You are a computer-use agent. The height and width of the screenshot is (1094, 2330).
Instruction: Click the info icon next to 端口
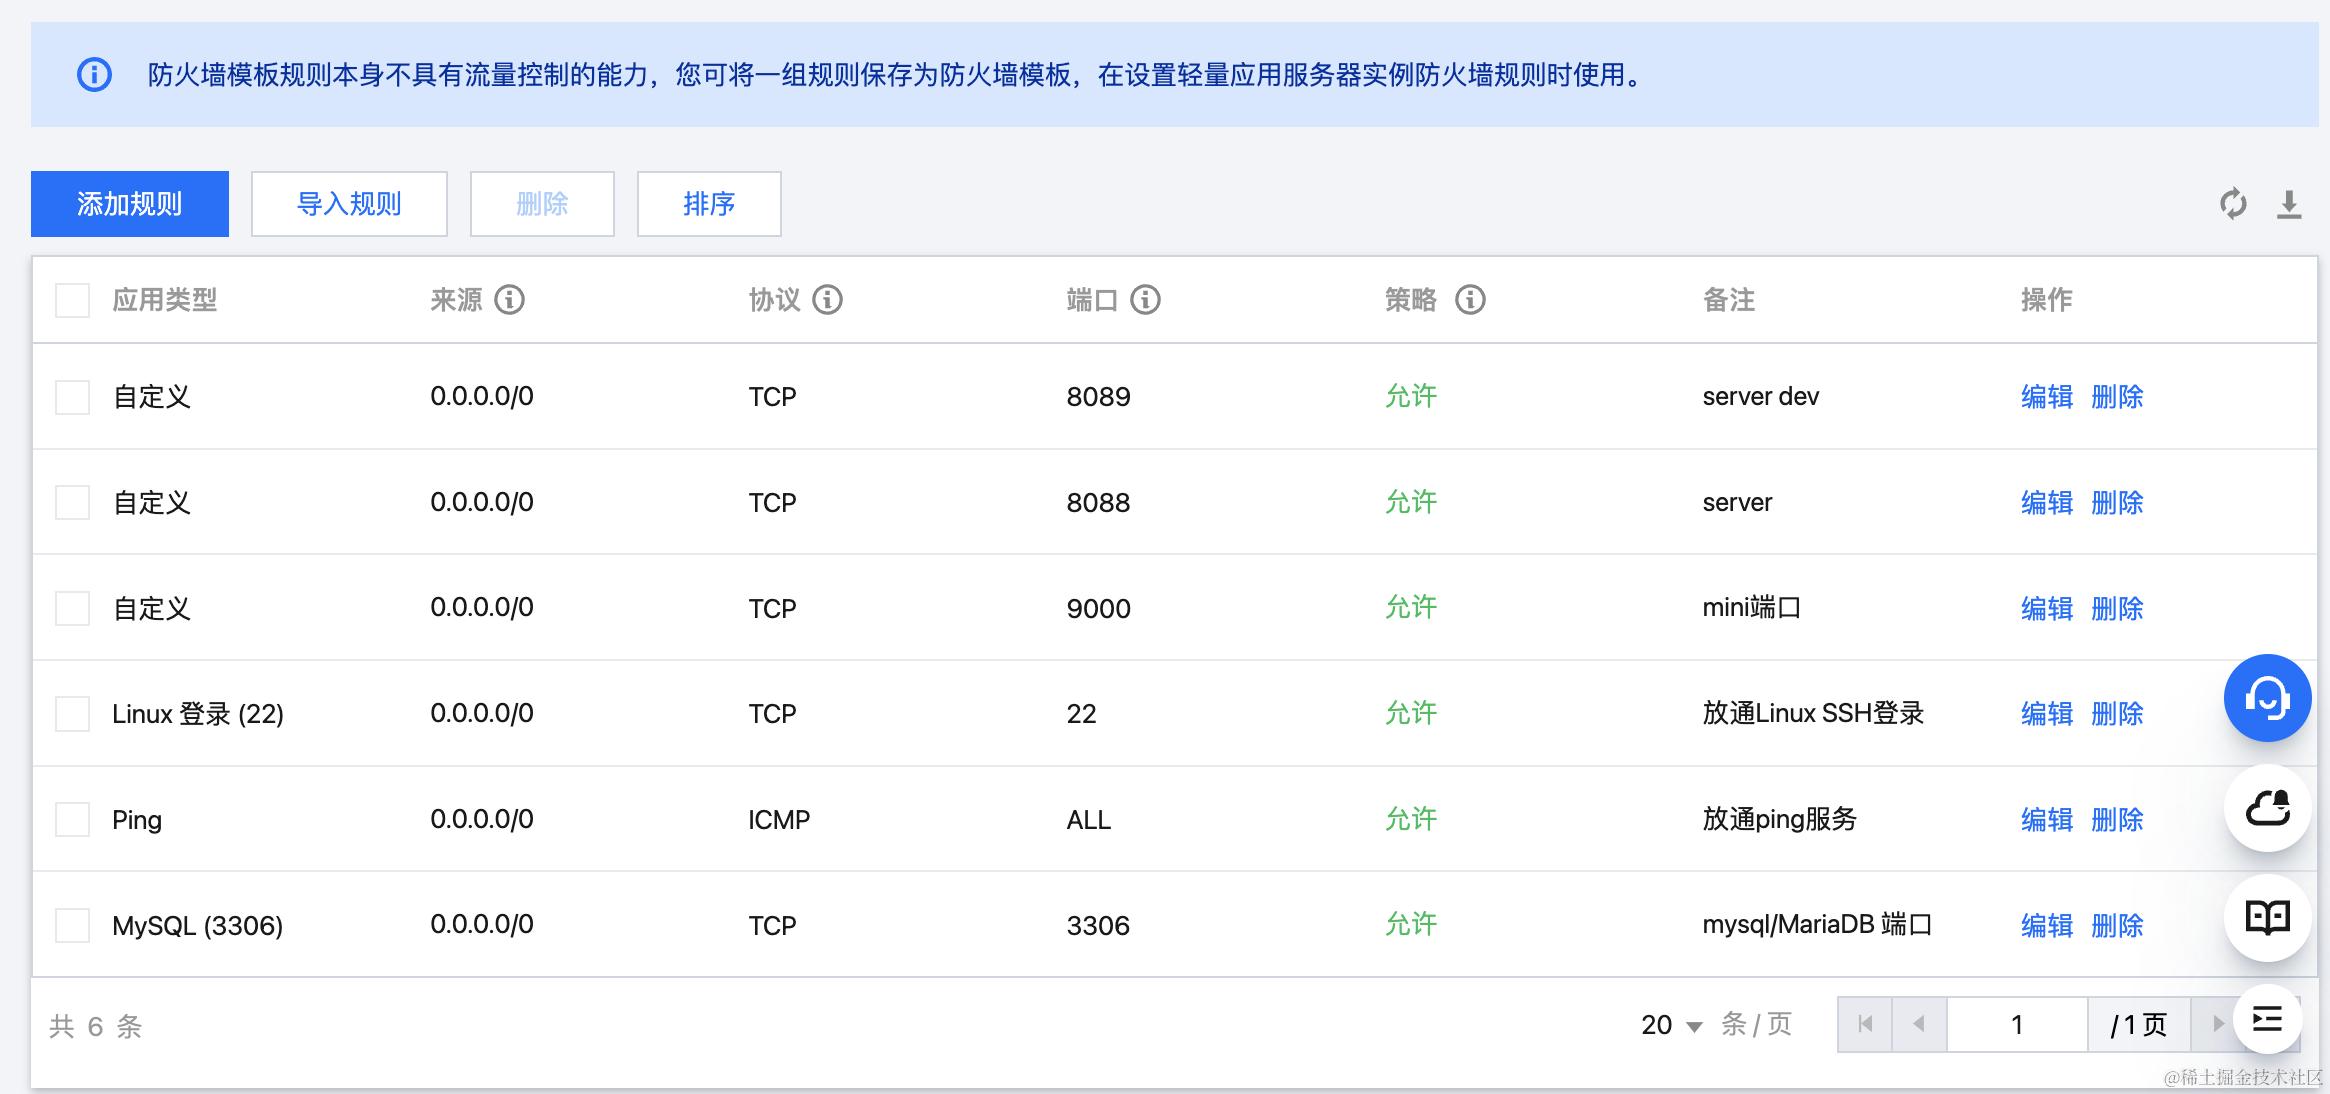click(1145, 299)
